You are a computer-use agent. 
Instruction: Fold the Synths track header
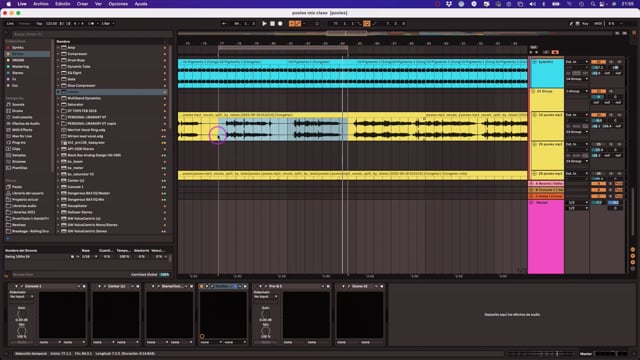534,62
